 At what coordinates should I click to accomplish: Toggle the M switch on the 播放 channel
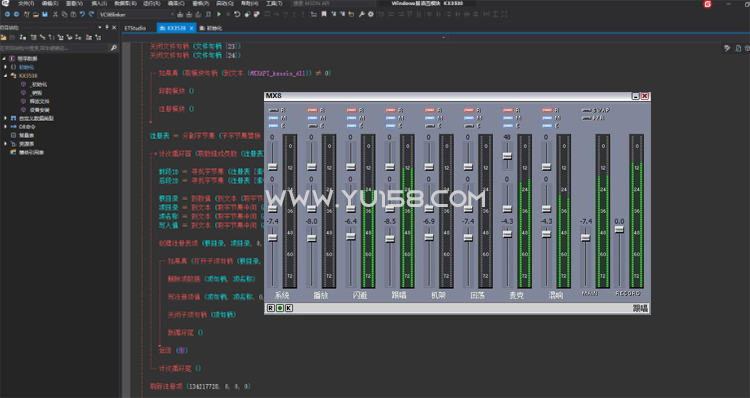point(313,118)
